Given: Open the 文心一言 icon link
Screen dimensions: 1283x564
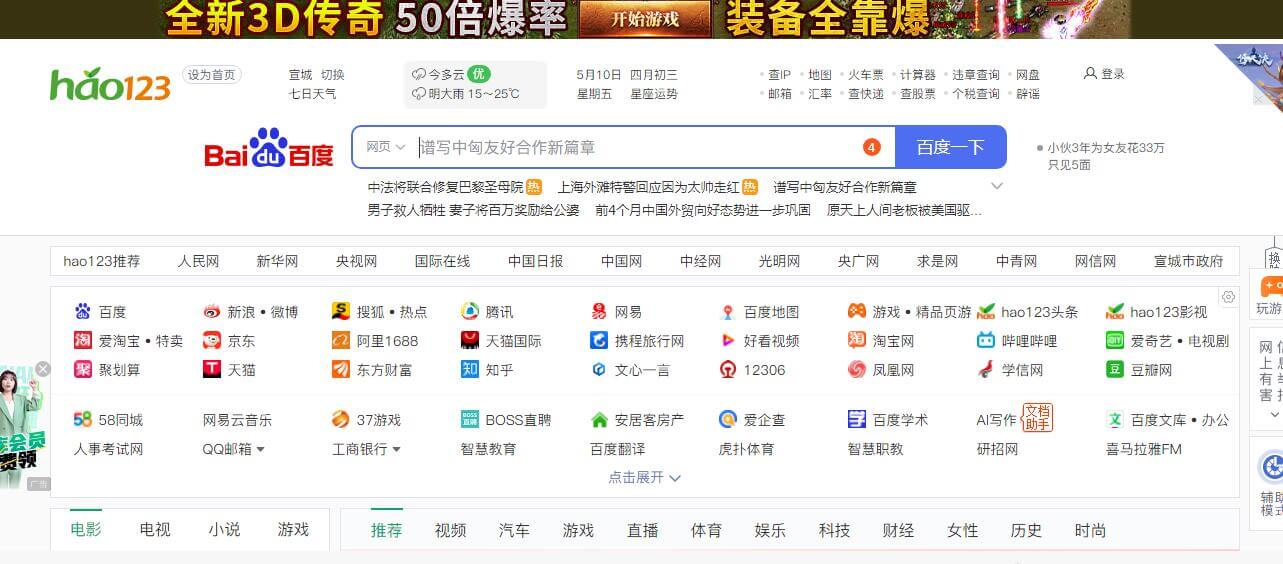Looking at the screenshot, I should (599, 370).
